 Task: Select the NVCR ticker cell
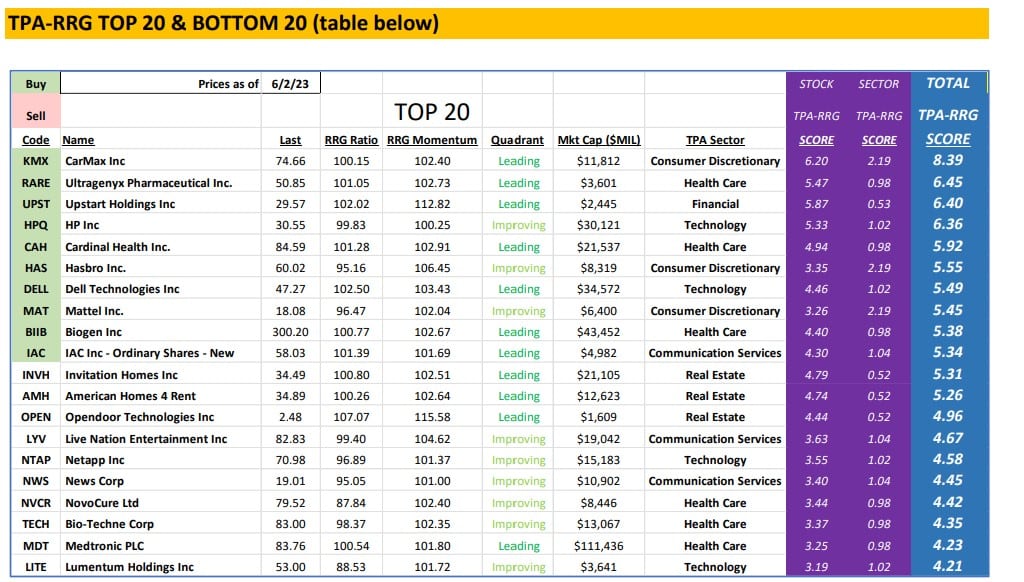pos(35,503)
